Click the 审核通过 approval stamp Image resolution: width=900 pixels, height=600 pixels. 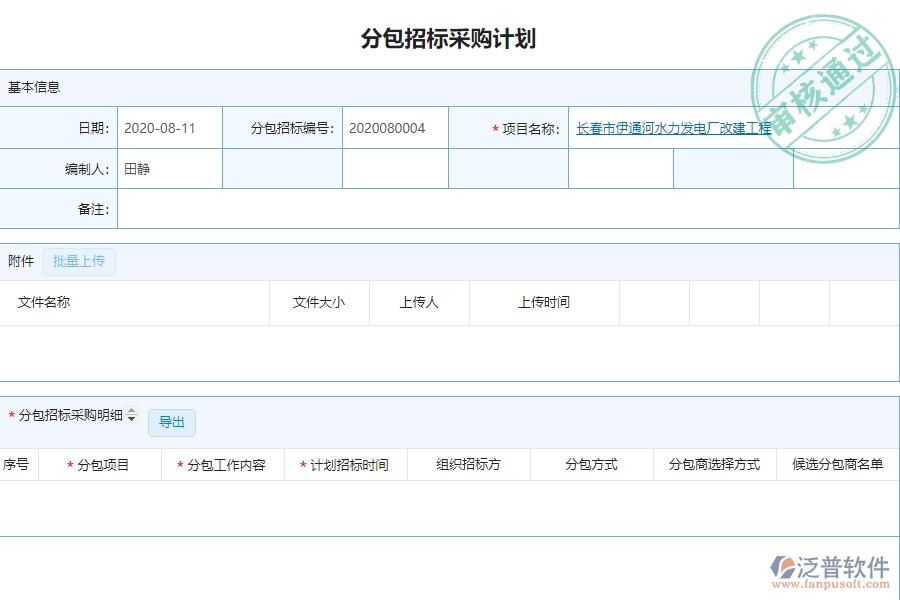tap(822, 75)
